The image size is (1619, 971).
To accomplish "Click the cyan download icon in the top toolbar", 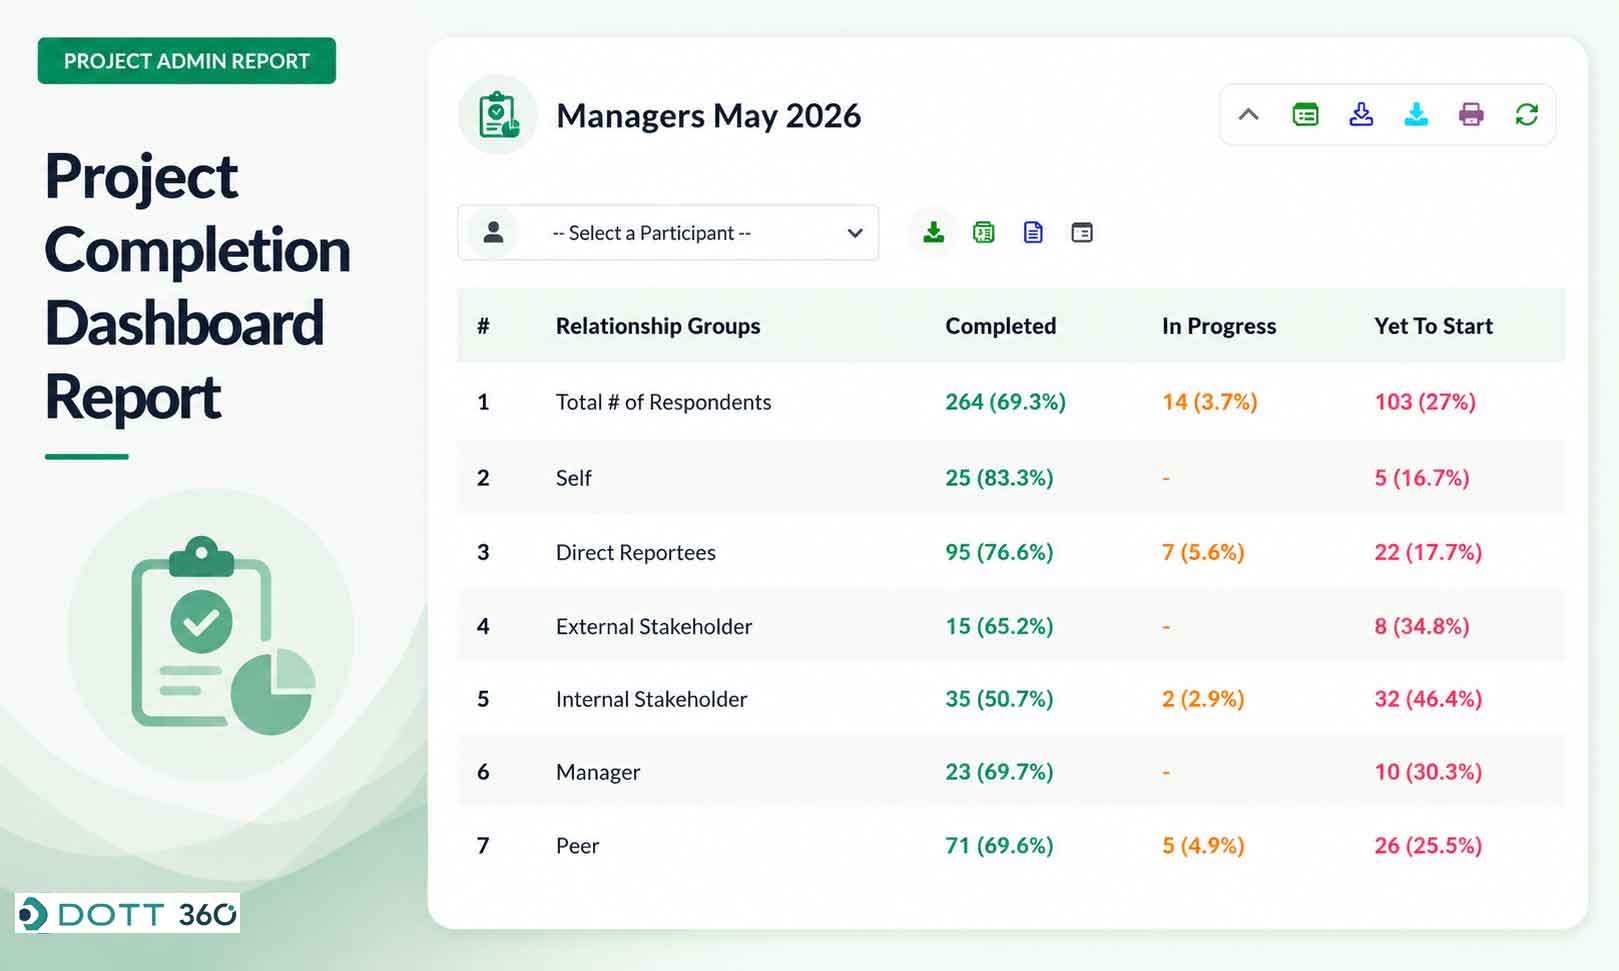I will point(1416,114).
